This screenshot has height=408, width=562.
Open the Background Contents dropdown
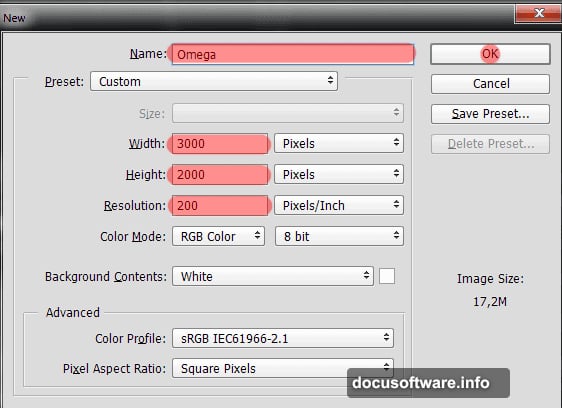(x=273, y=276)
